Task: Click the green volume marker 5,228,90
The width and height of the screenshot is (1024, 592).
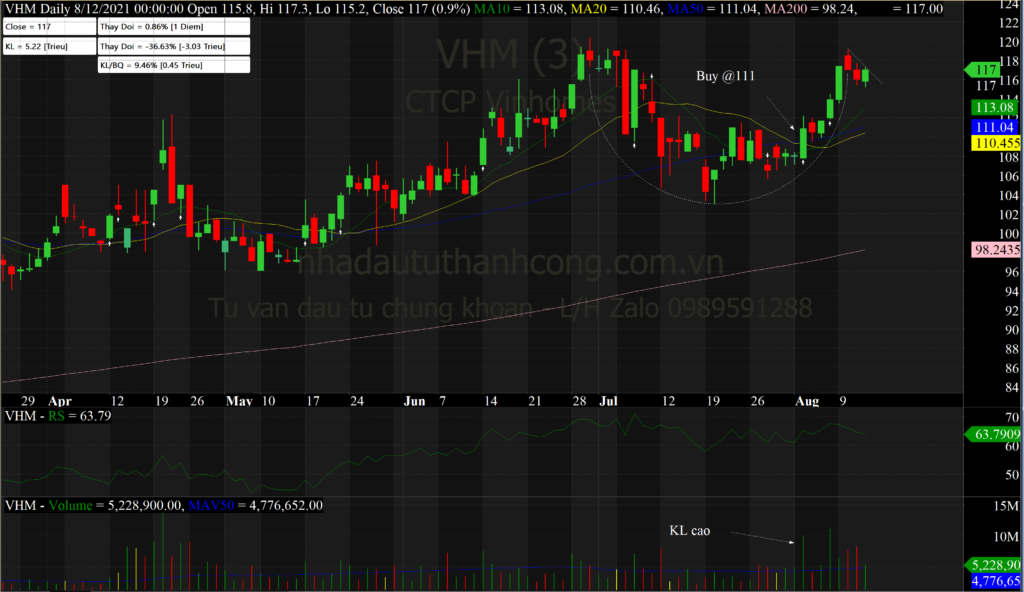Action: 993,564
